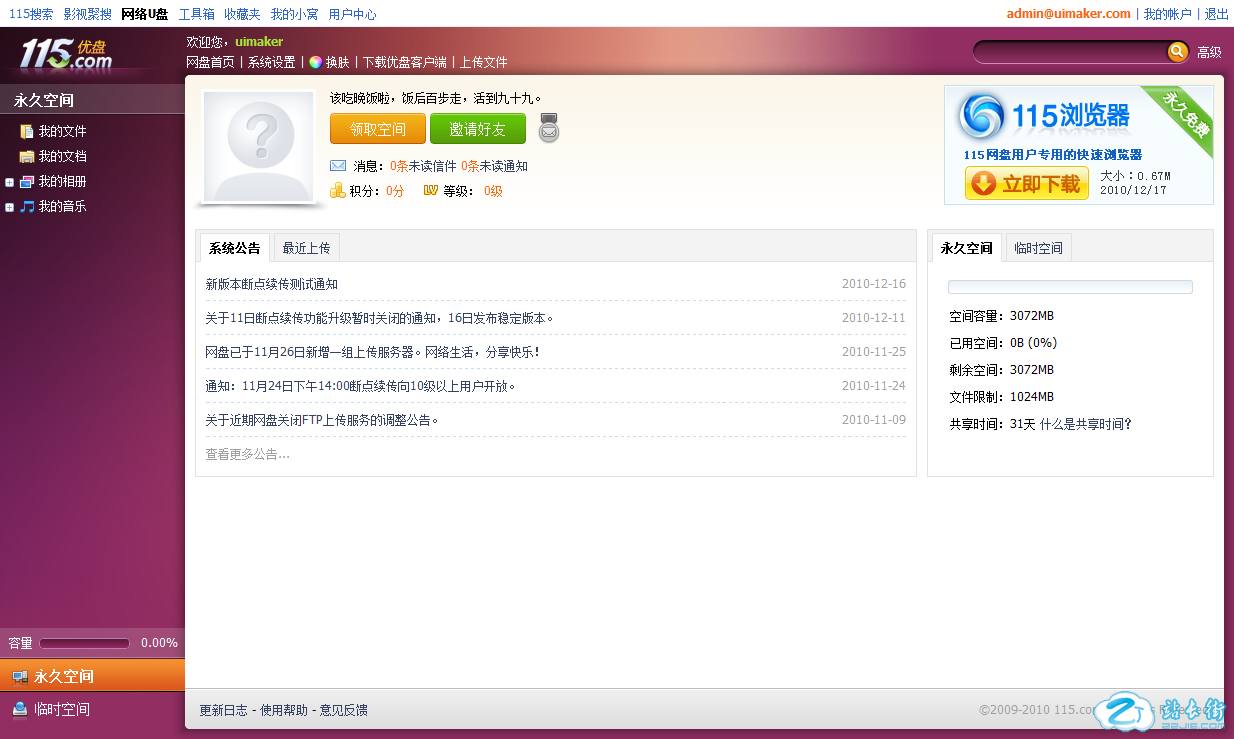Click the mail medal icon beside invite button
Screen dimensions: 1234x739
(x=549, y=128)
